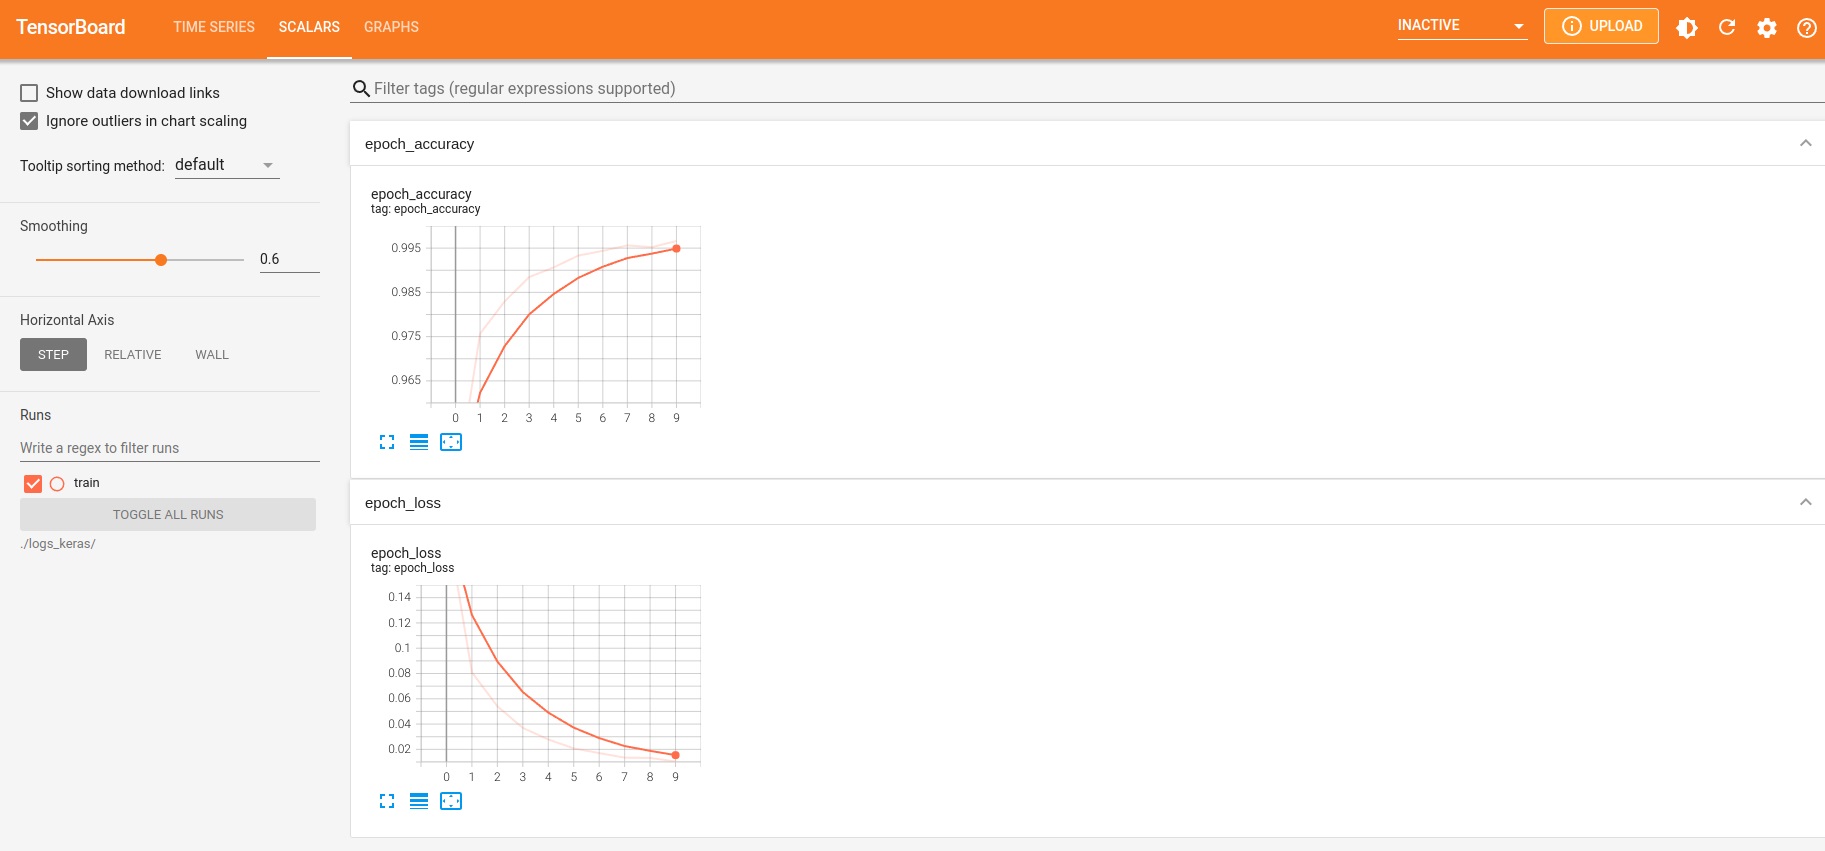Click the info icon on Upload button
This screenshot has height=851, width=1825.
pos(1572,26)
